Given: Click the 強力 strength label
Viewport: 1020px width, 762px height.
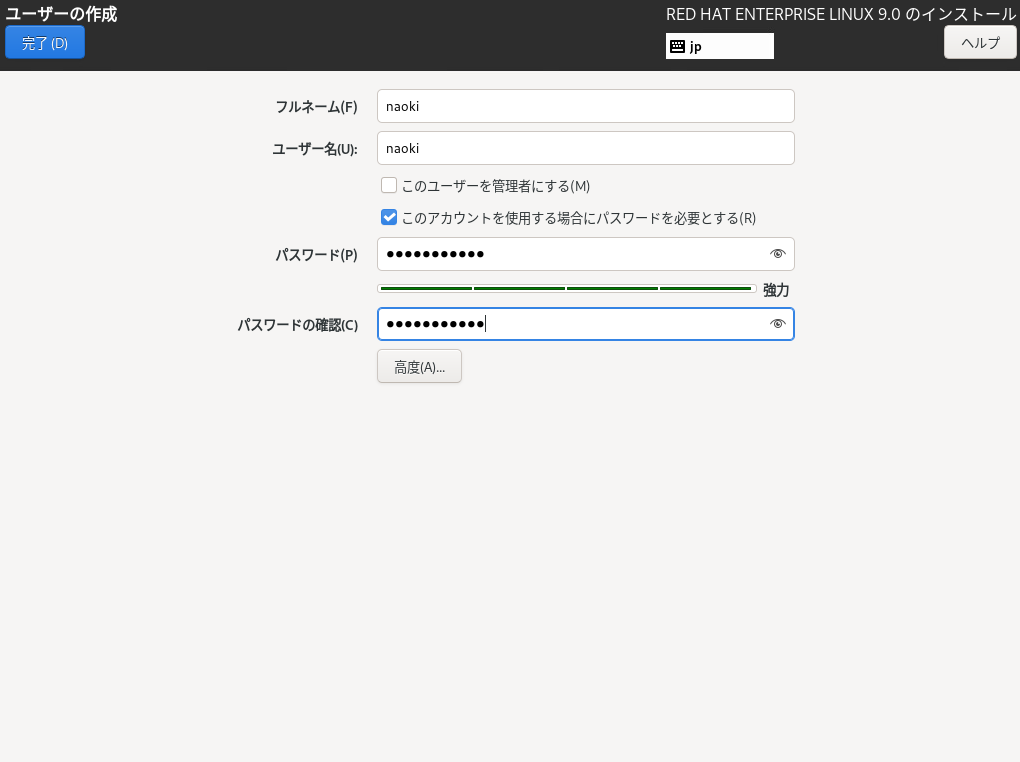Looking at the screenshot, I should [776, 290].
